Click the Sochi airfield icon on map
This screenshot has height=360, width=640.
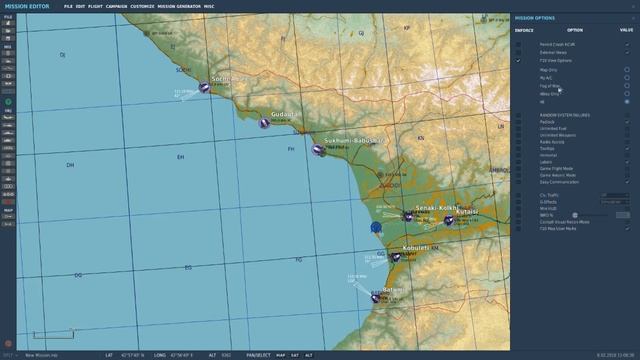(204, 87)
